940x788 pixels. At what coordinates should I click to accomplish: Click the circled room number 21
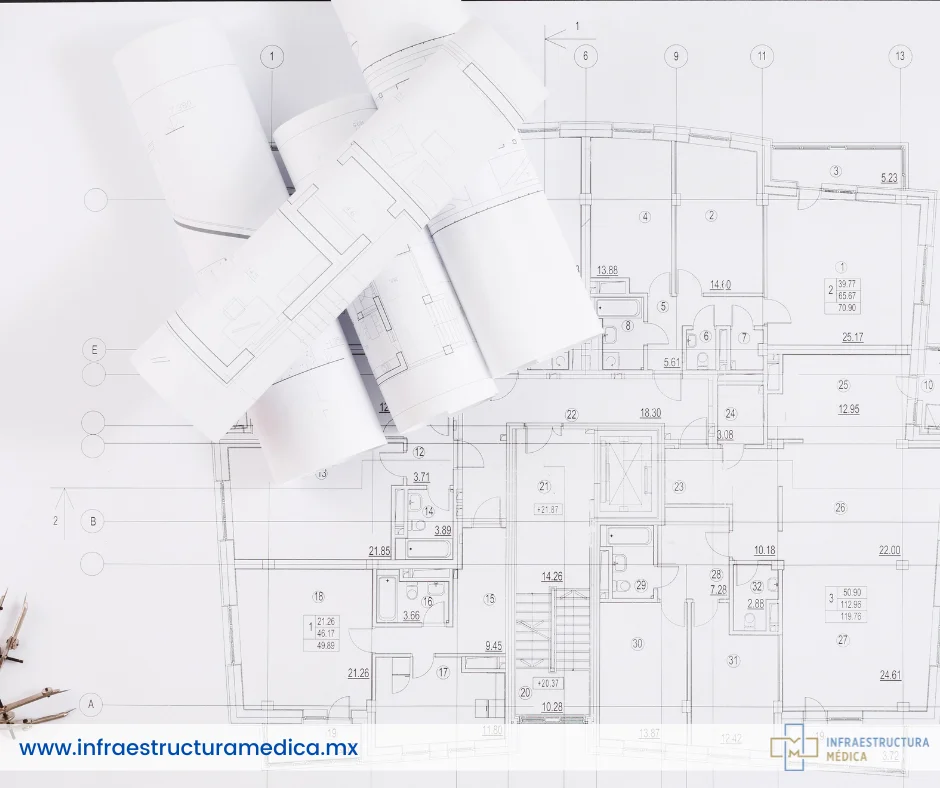point(545,487)
